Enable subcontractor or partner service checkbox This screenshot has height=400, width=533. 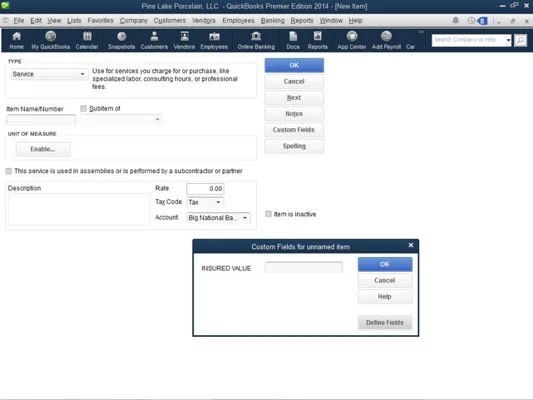click(8, 171)
